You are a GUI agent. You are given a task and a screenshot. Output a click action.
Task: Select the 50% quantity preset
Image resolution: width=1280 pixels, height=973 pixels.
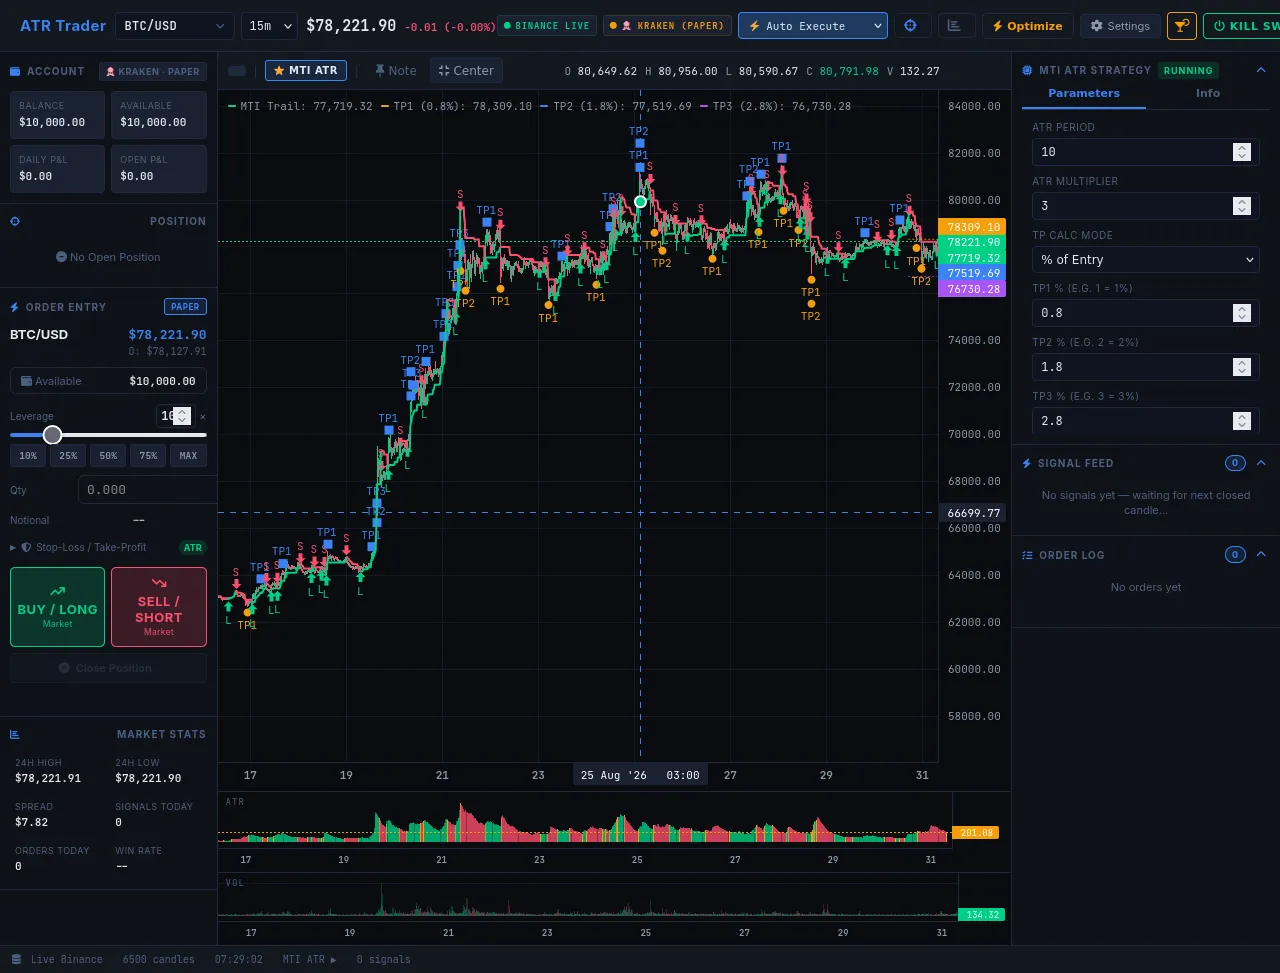[x=108, y=456]
